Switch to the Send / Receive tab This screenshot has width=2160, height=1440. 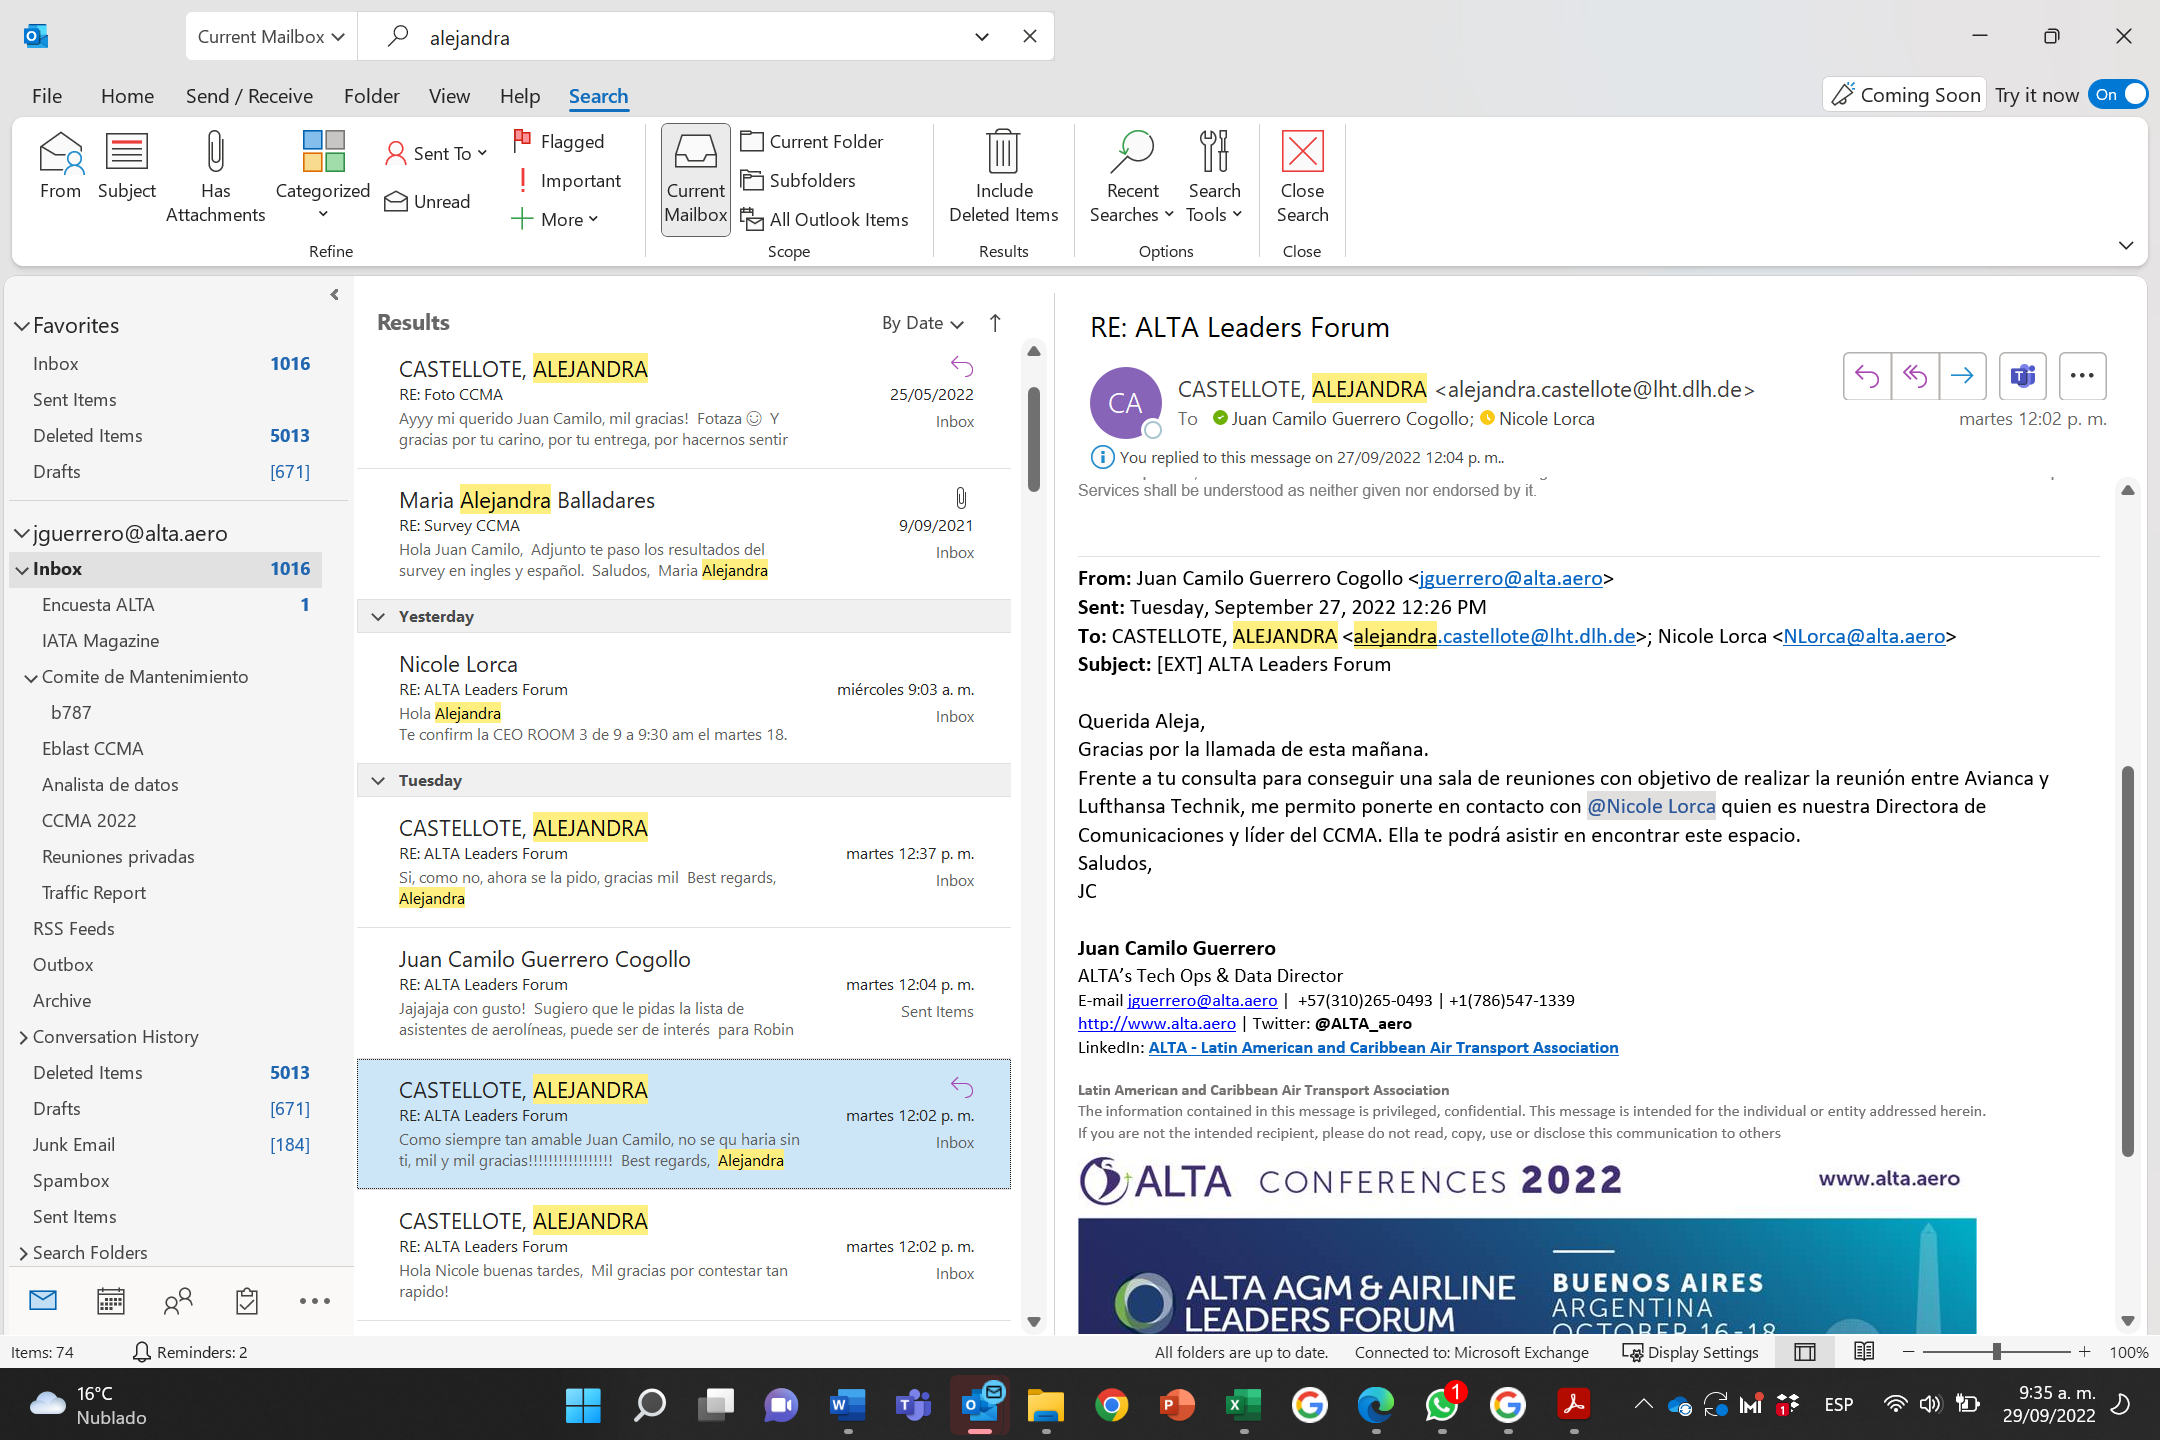click(x=249, y=96)
